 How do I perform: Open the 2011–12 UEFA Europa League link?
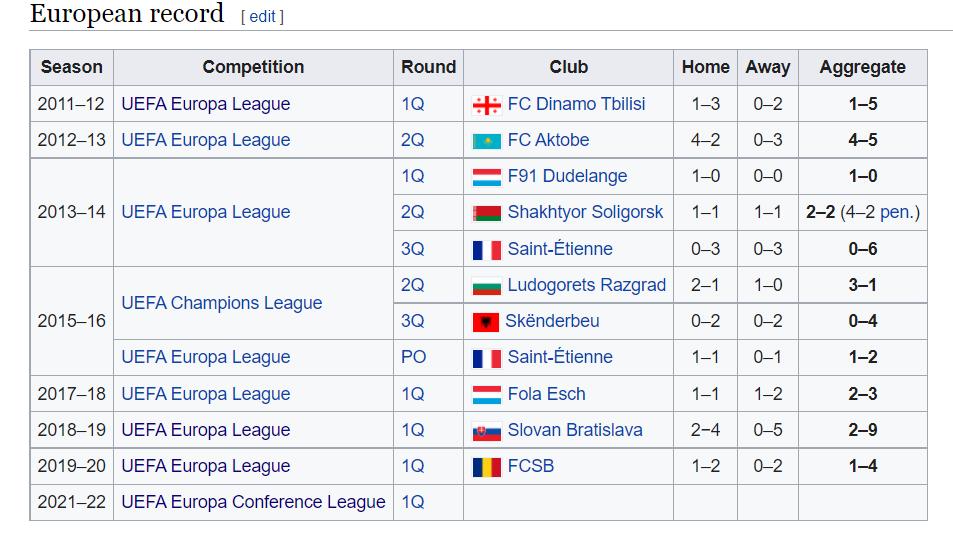click(205, 104)
